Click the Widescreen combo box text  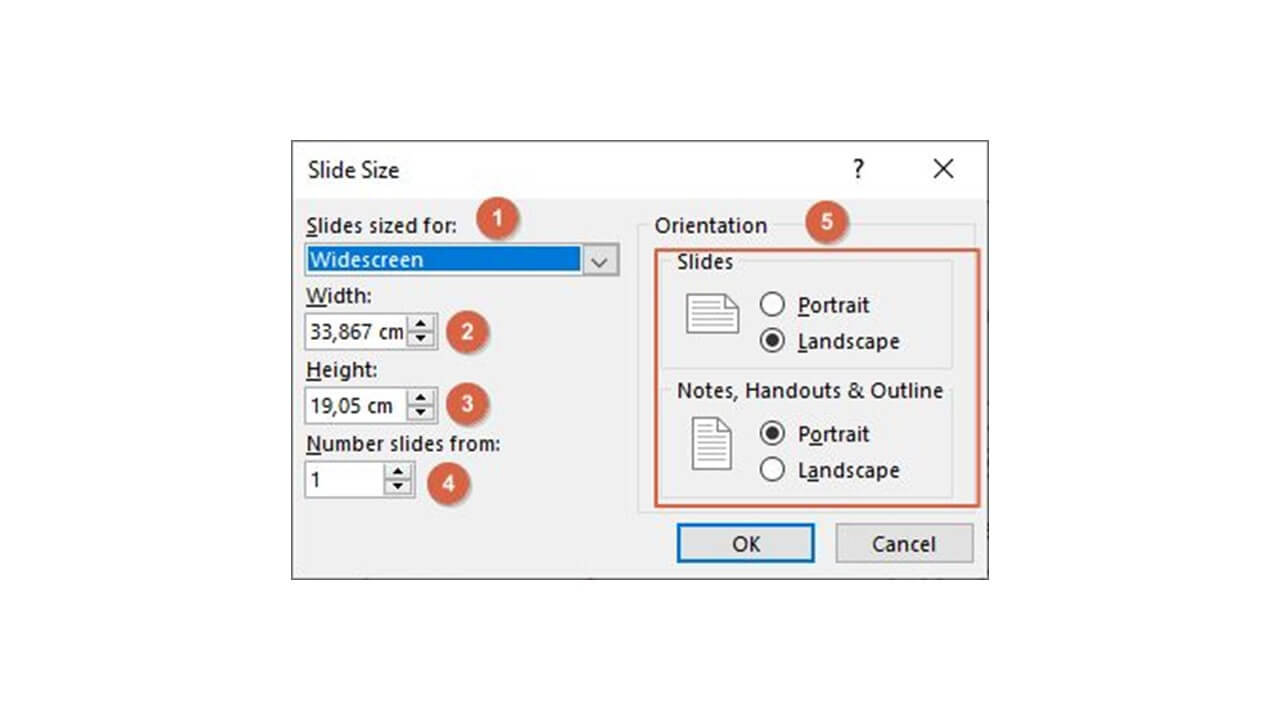442,260
